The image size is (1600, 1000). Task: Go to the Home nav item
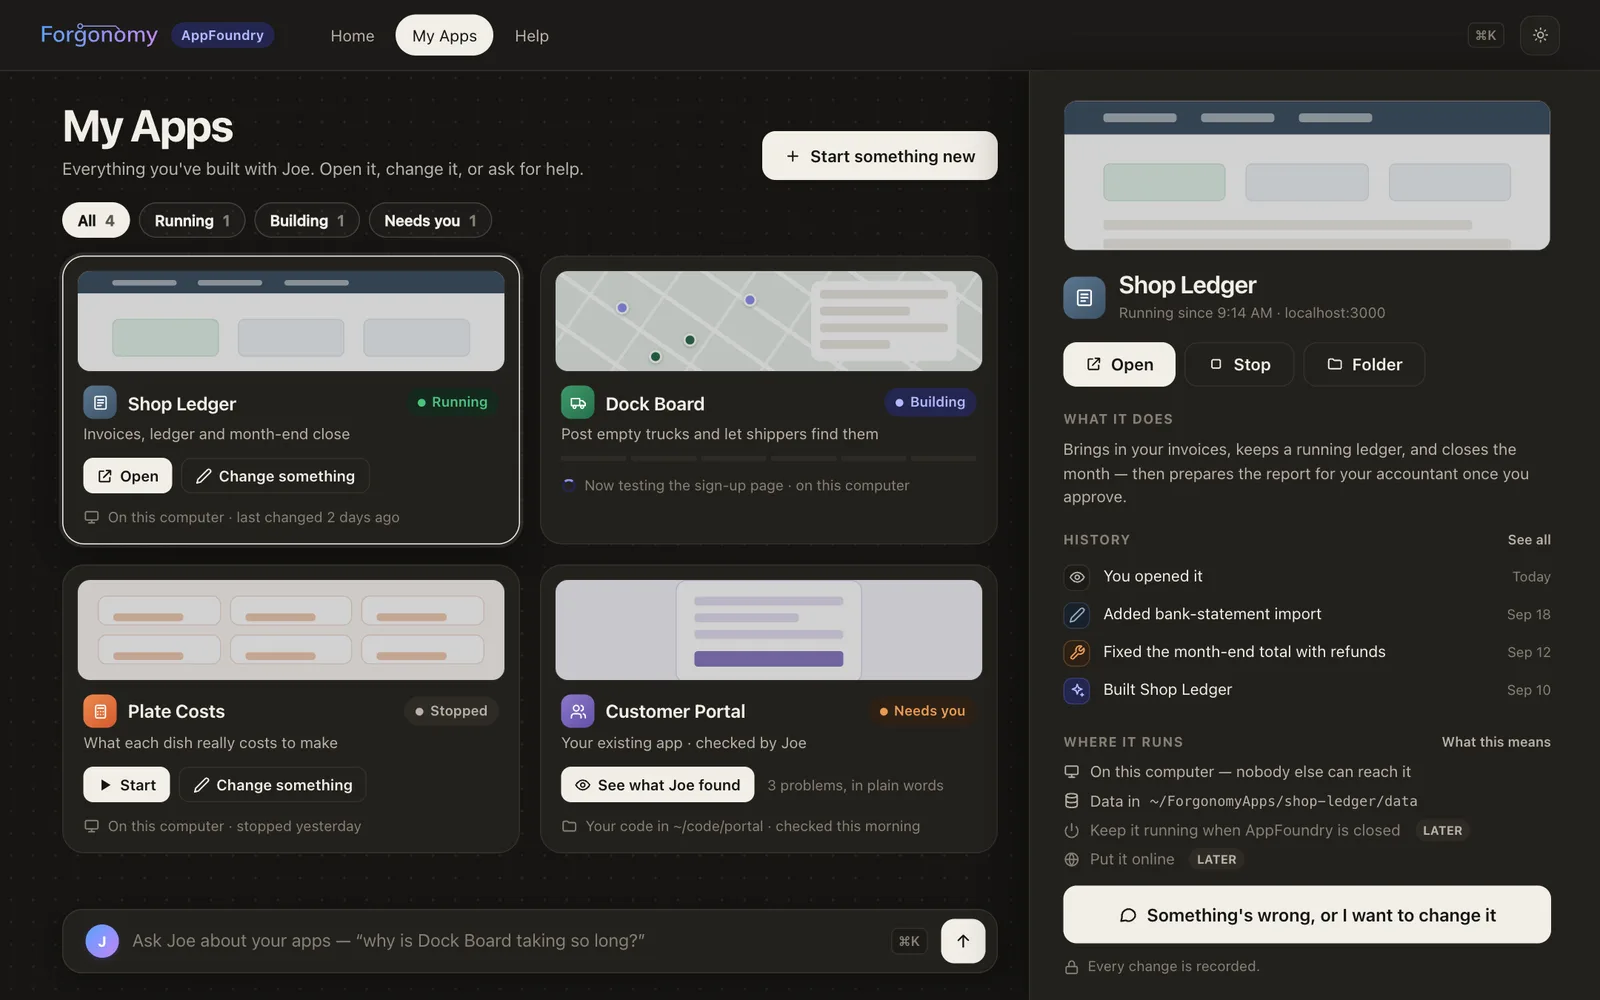(352, 36)
